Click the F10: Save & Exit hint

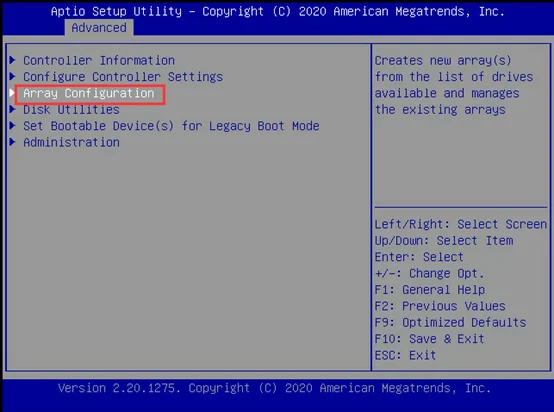coord(429,339)
